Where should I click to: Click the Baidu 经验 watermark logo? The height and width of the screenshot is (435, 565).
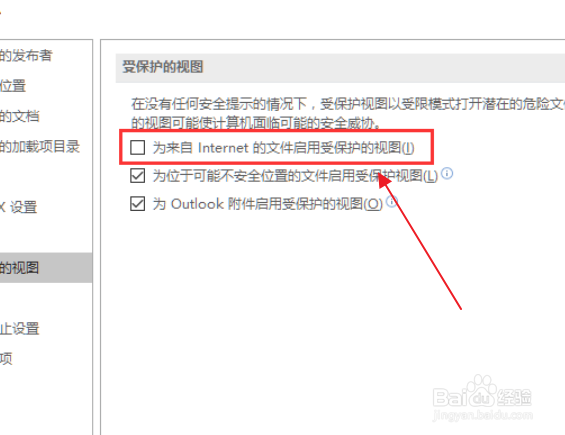point(482,393)
